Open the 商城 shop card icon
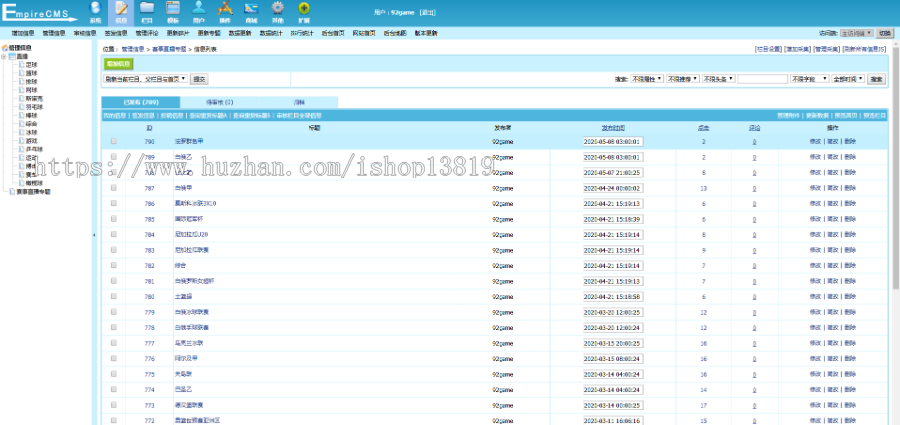 (251, 8)
